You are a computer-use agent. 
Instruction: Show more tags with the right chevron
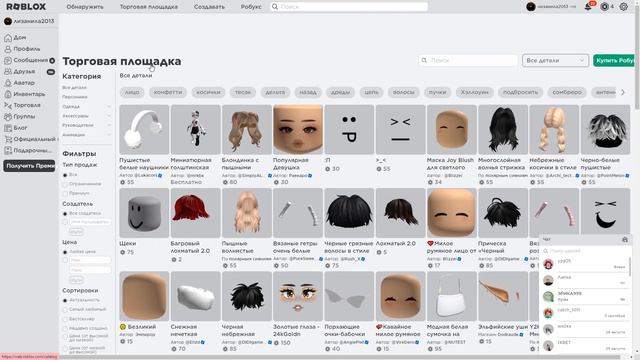click(623, 92)
